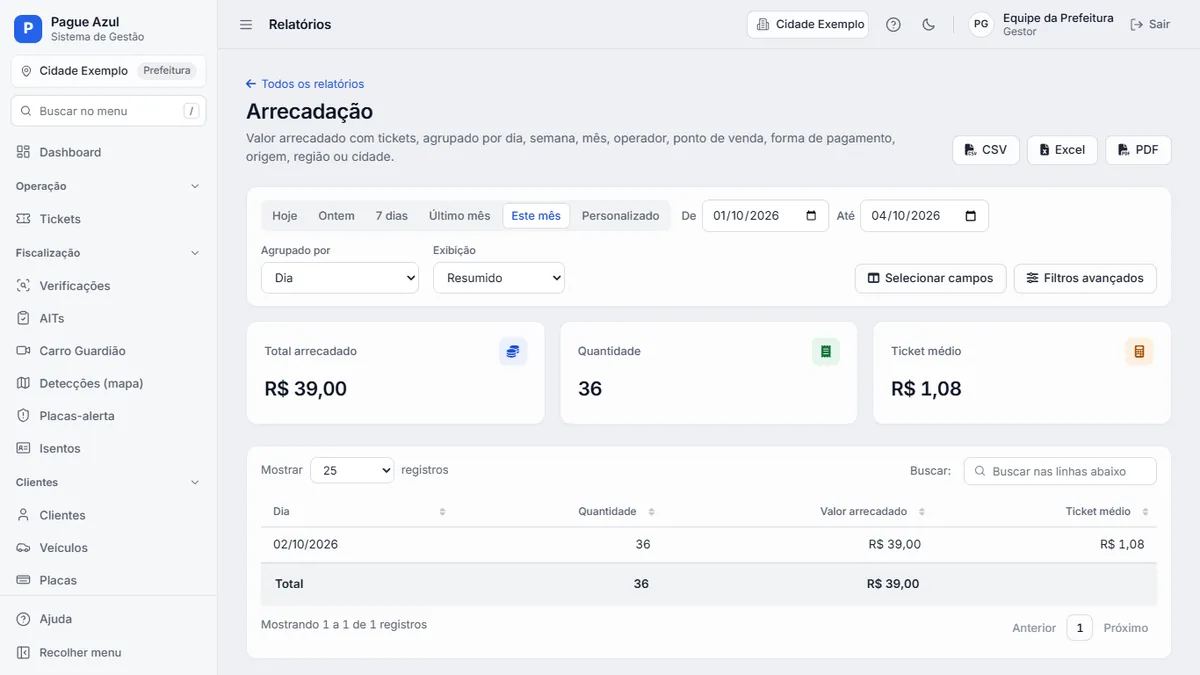Open Veículos in the sidebar
The width and height of the screenshot is (1200, 675).
click(x=108, y=548)
